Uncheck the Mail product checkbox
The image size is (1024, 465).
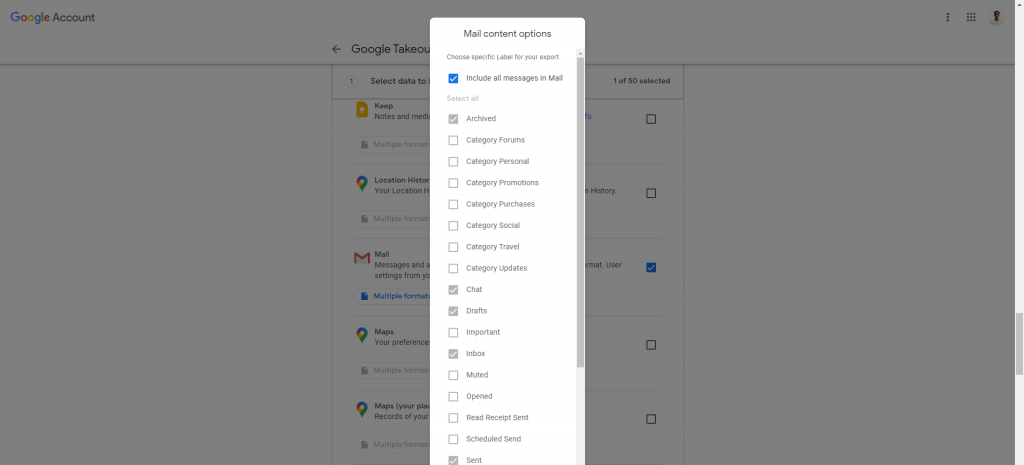651,267
